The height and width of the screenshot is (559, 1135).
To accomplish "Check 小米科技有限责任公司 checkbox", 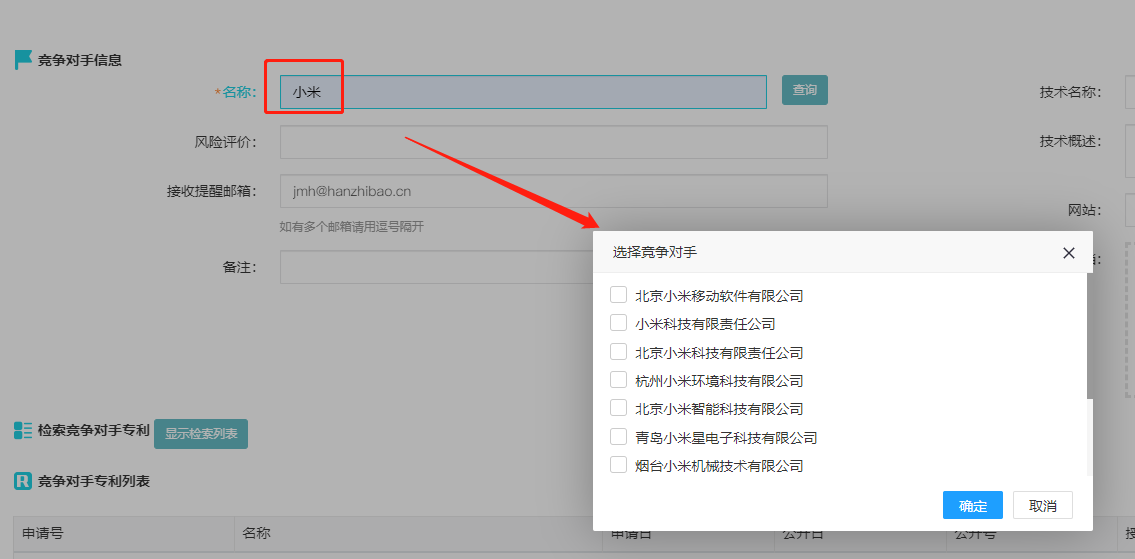I will coord(618,323).
